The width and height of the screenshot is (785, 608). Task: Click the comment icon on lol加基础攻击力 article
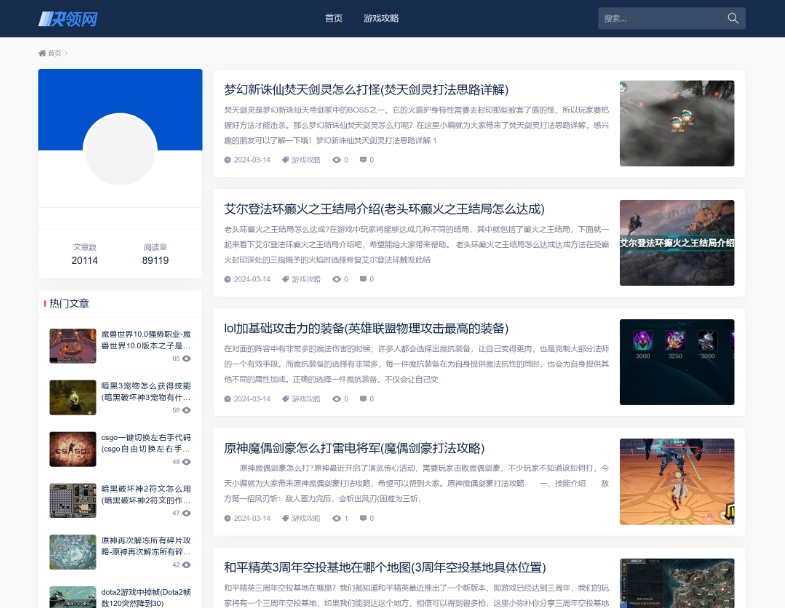[x=363, y=399]
